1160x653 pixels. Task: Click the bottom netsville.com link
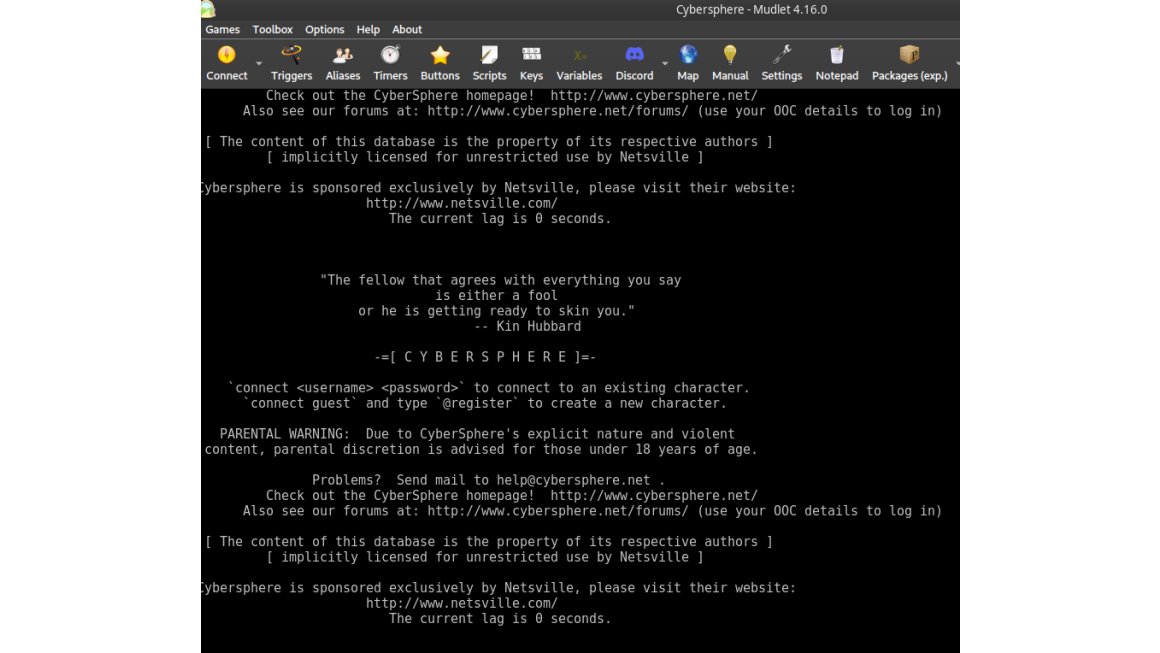[x=462, y=603]
